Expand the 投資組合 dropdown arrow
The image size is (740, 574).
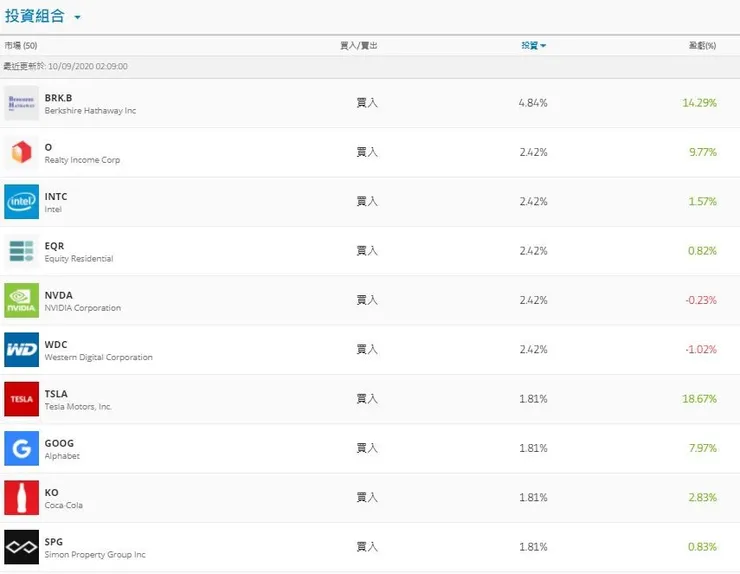[x=78, y=17]
